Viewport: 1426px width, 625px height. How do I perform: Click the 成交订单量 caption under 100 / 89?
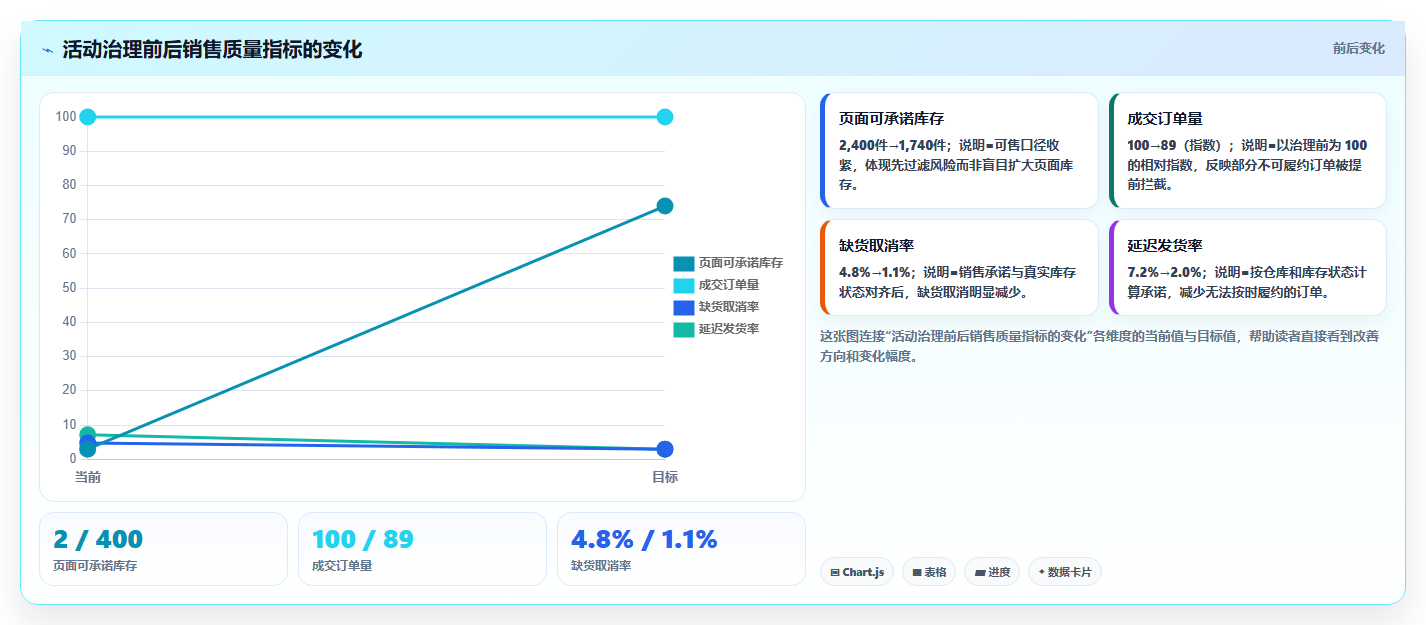point(342,566)
